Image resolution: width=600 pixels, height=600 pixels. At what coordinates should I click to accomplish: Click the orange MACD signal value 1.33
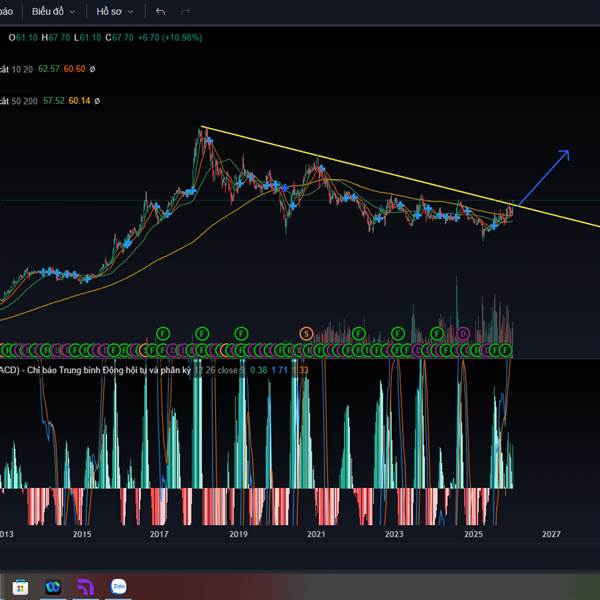300,370
